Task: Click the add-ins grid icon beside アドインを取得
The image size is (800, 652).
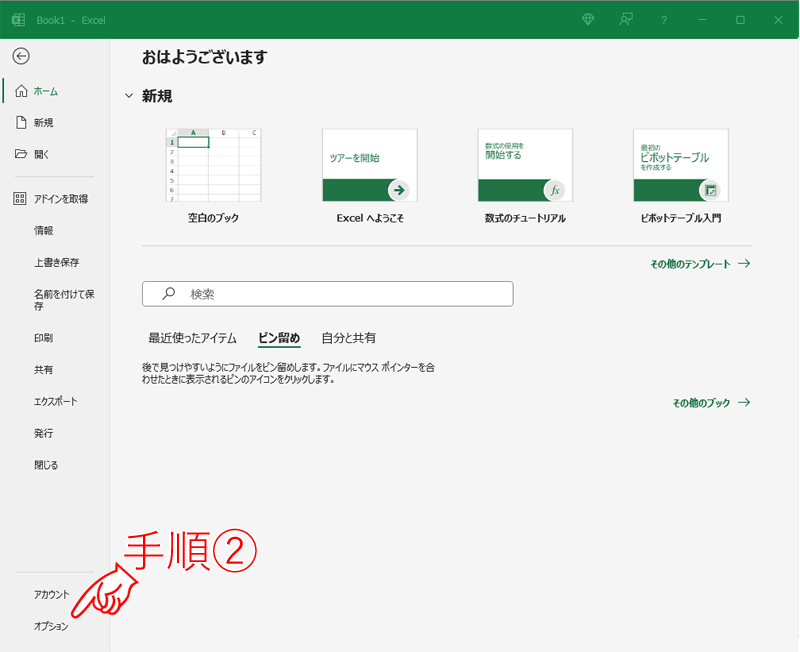Action: (x=20, y=198)
